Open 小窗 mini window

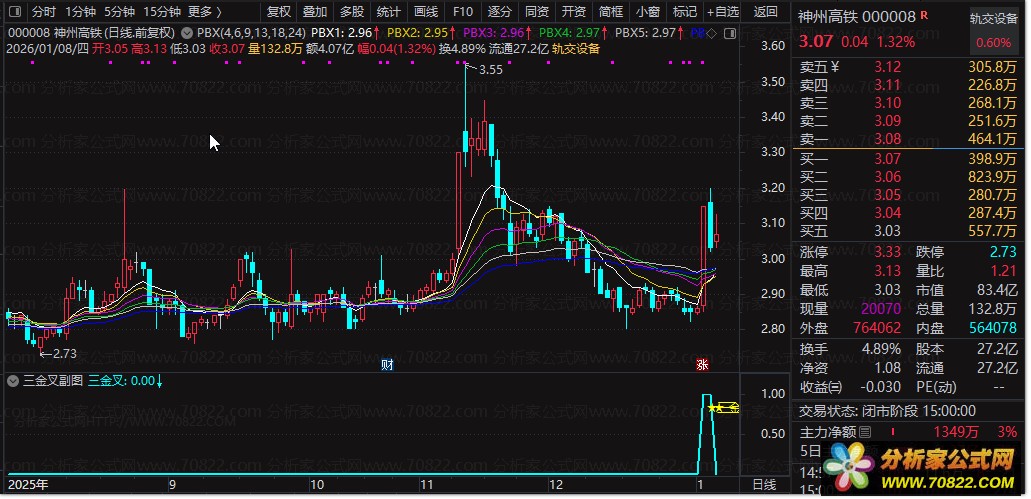point(648,11)
